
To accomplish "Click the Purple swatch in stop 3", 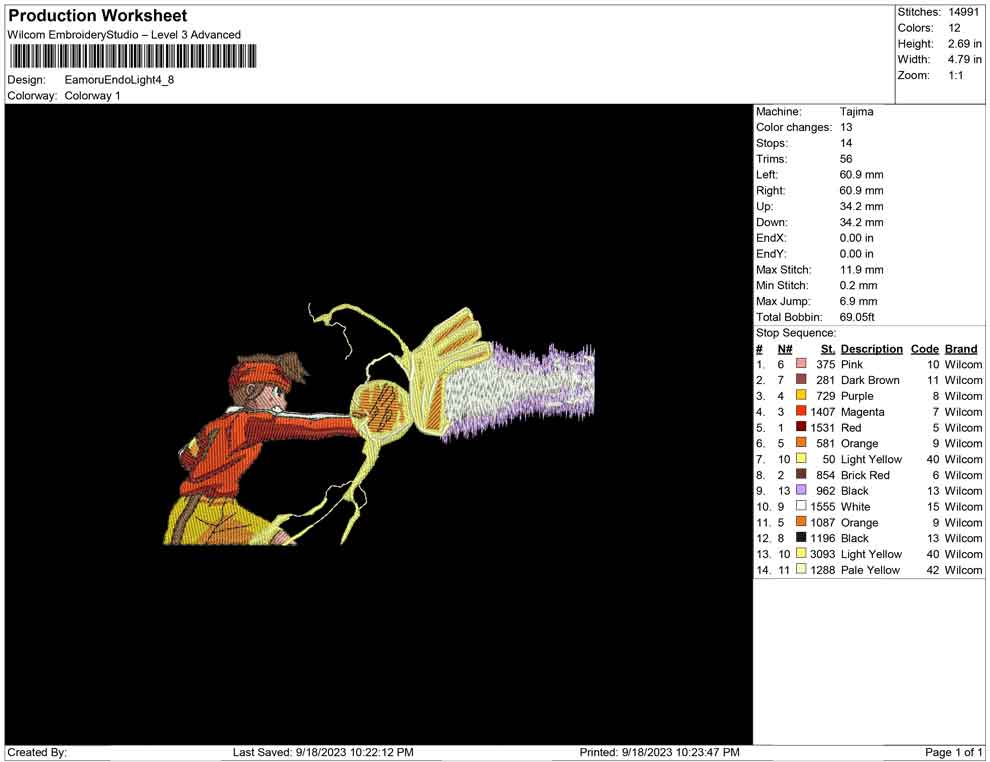I will (801, 396).
